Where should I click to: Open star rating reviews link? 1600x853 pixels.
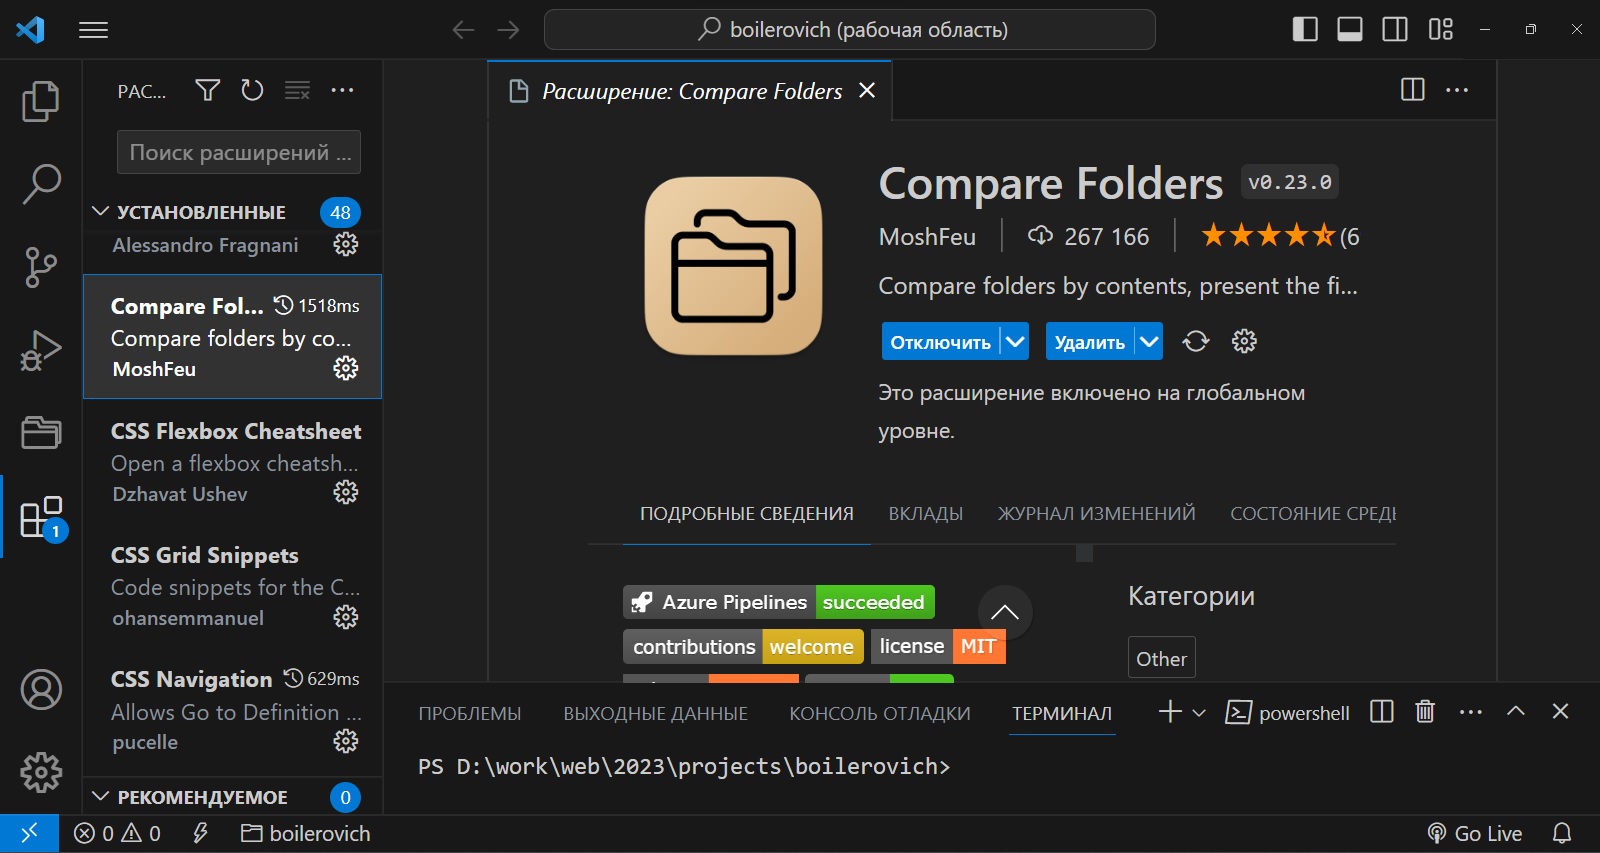1280,236
